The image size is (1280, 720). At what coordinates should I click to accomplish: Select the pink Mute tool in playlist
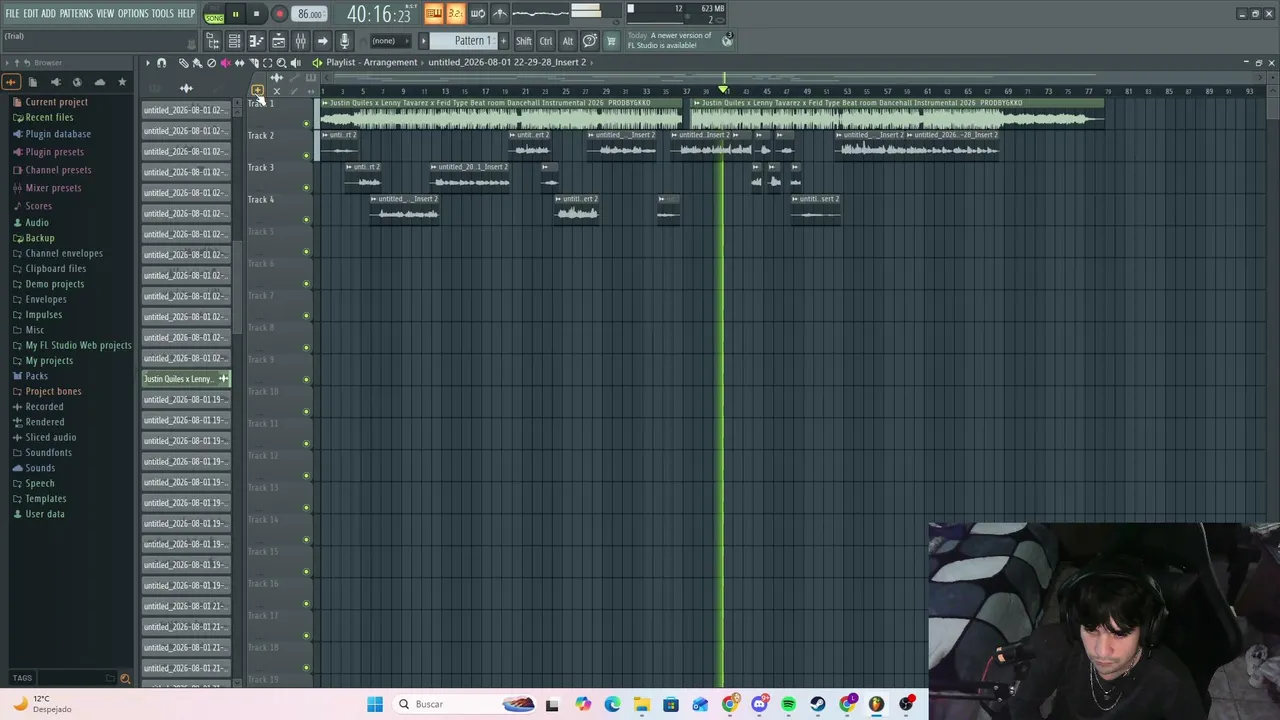pos(225,63)
